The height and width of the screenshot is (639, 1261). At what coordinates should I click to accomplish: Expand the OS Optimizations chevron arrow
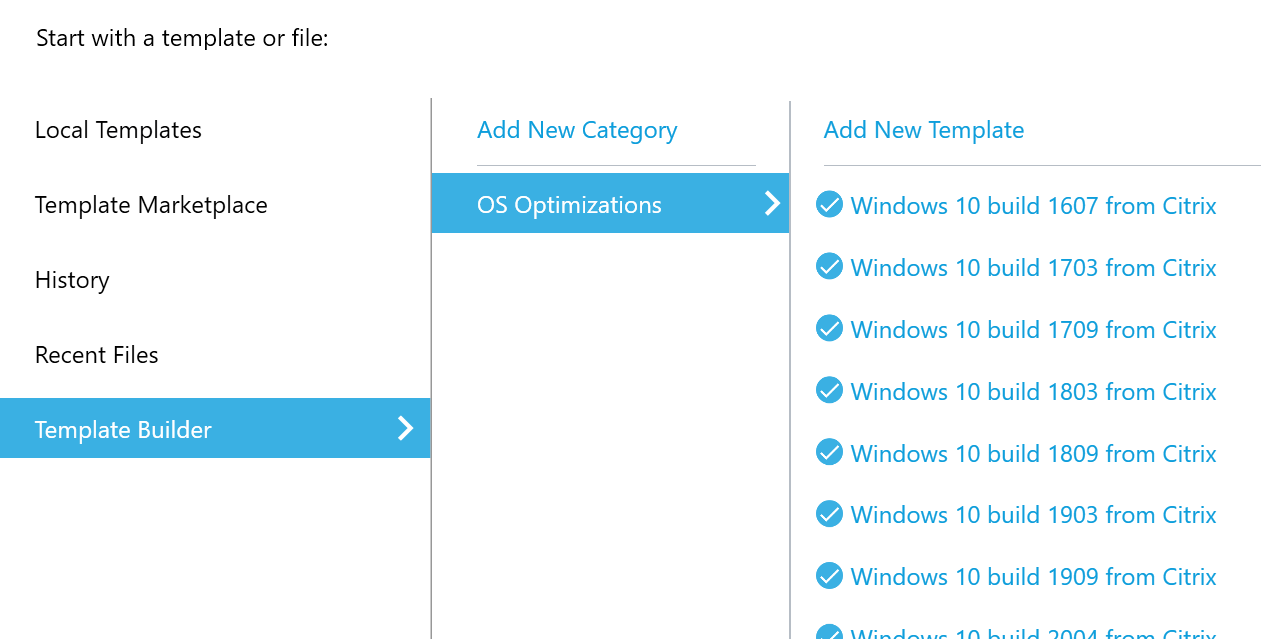[x=772, y=204]
